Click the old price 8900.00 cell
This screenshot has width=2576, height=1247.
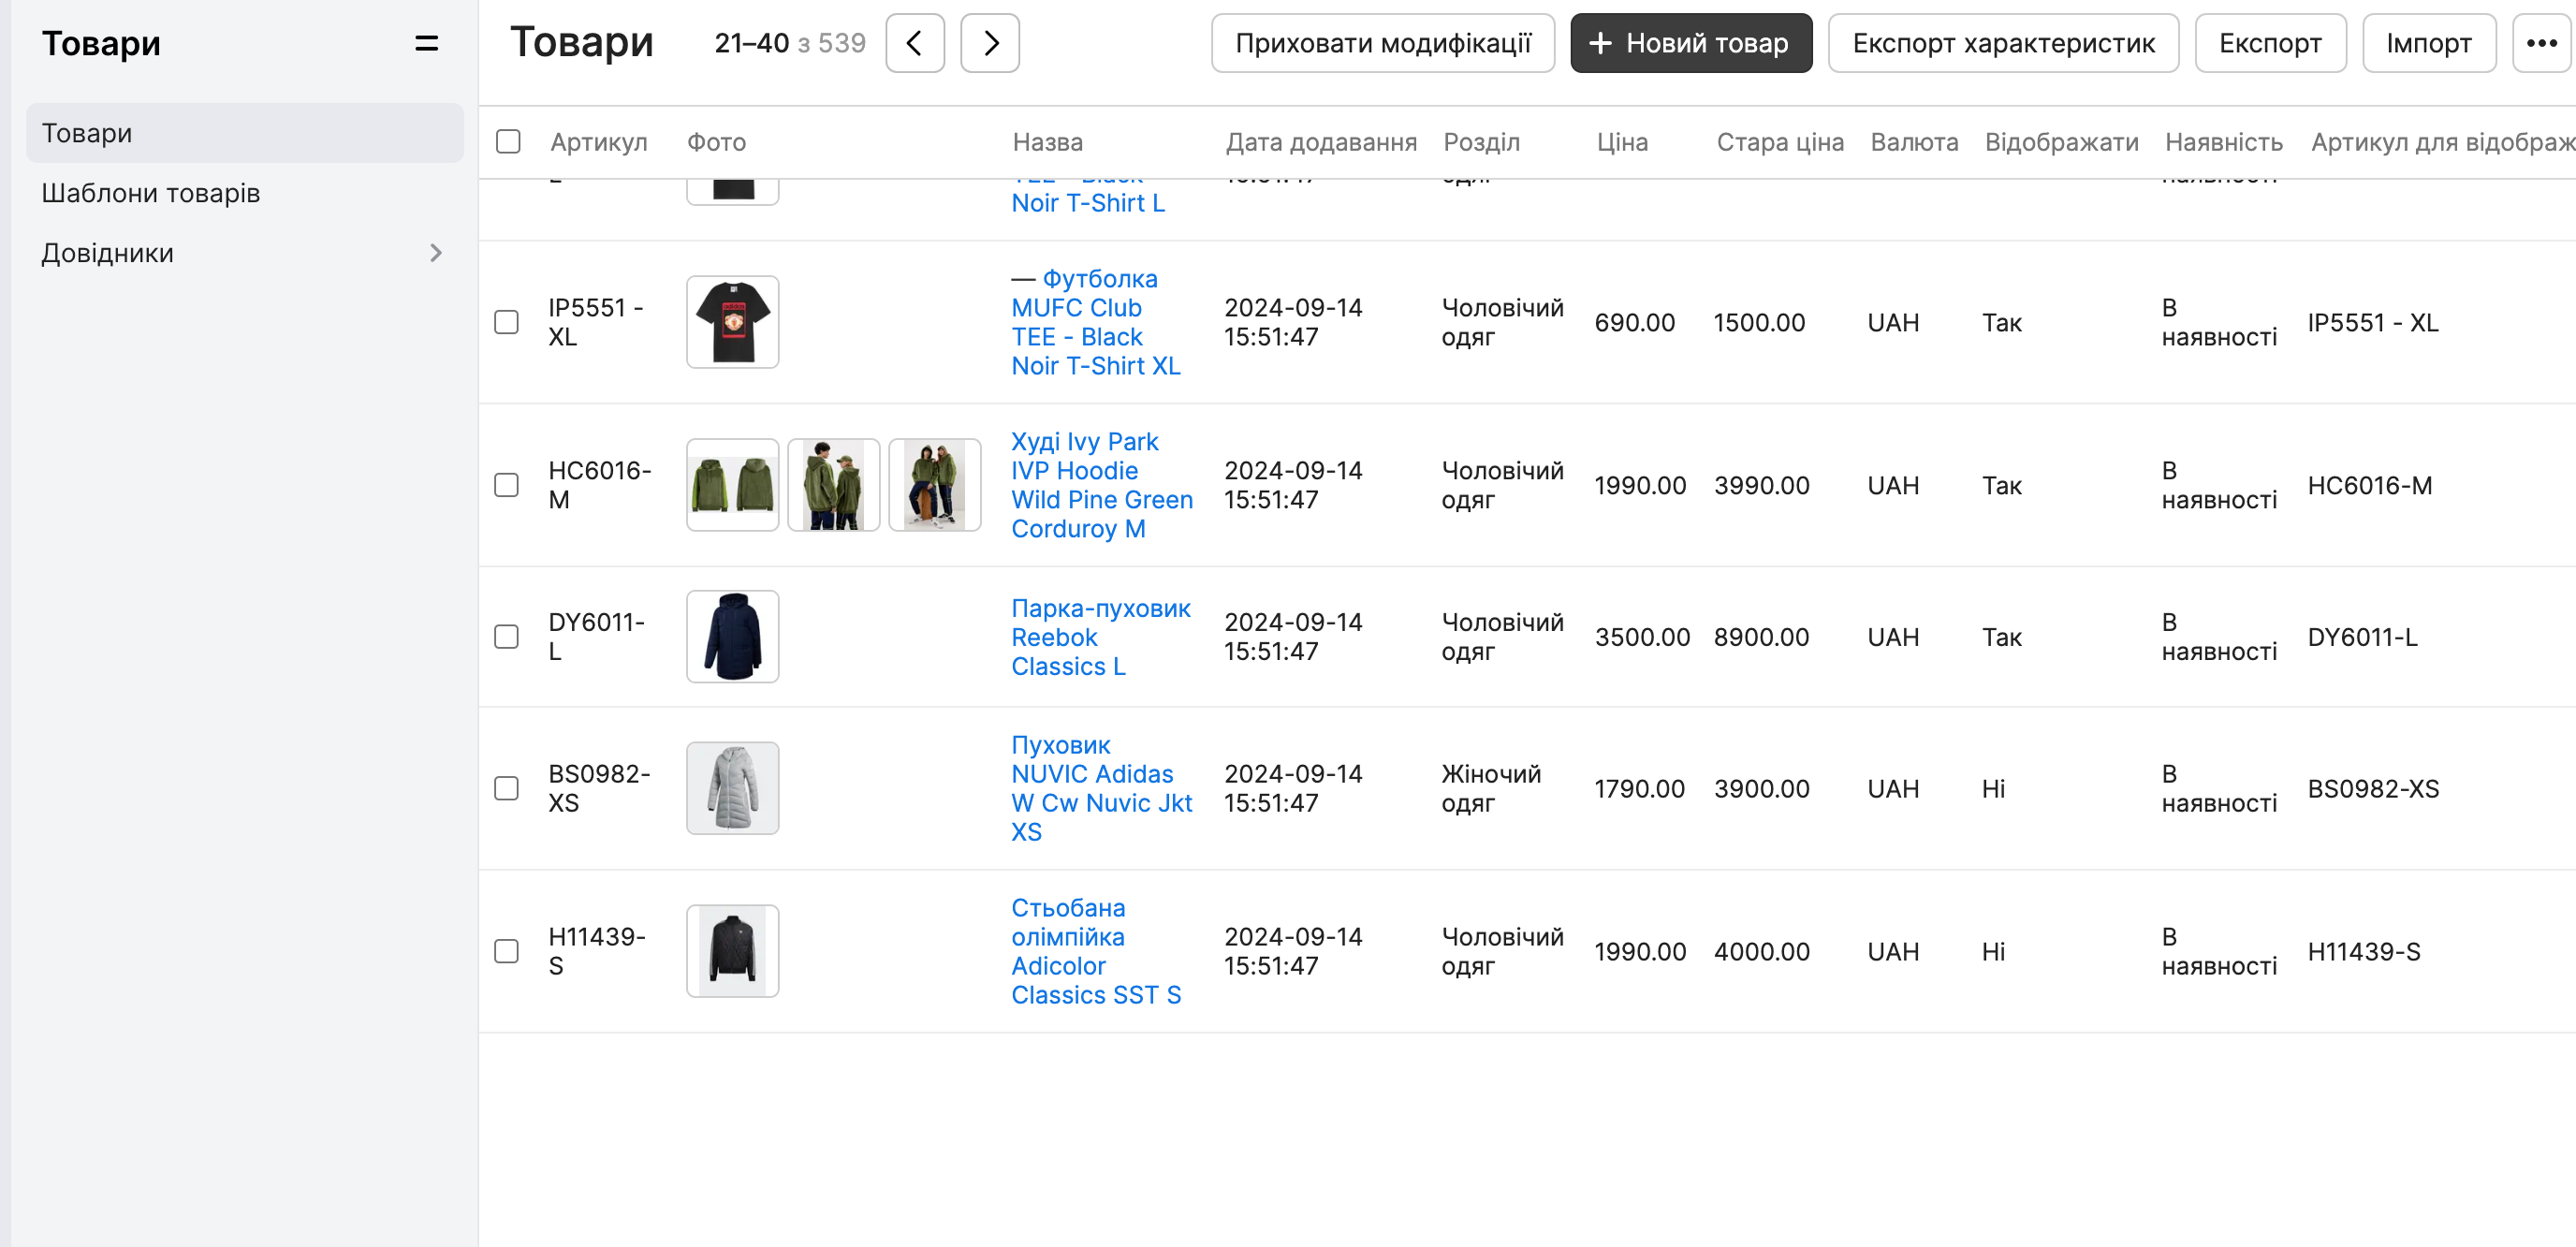1761,637
